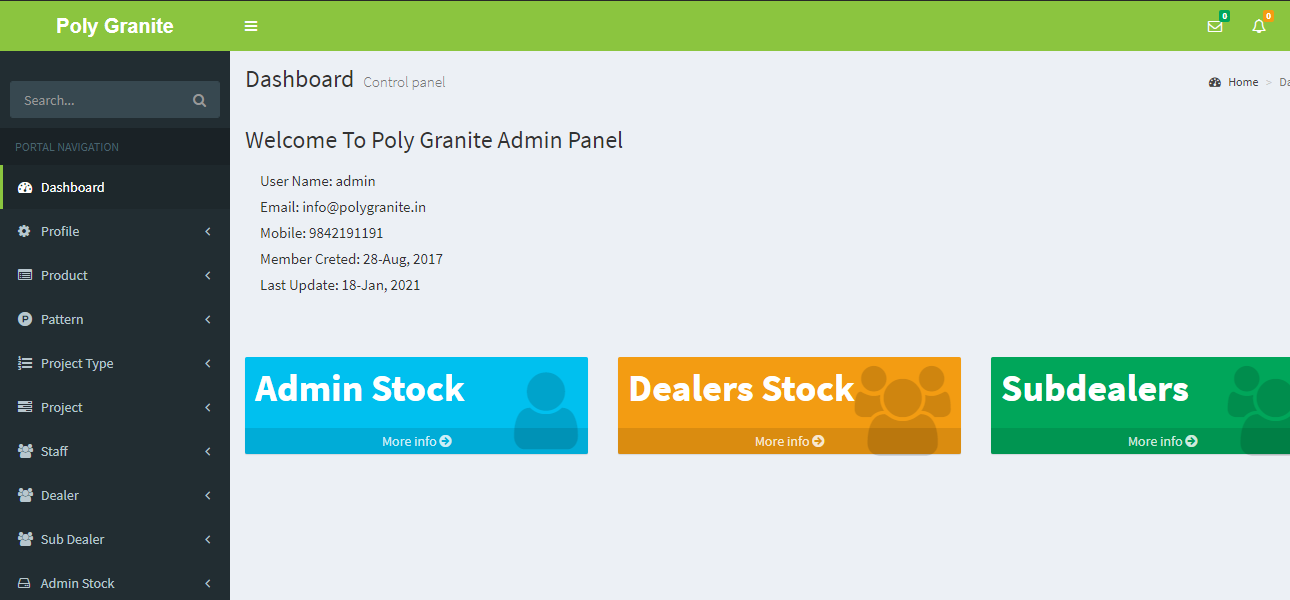The width and height of the screenshot is (1290, 600).
Task: Click the Project Type list icon
Action: (x=25, y=364)
